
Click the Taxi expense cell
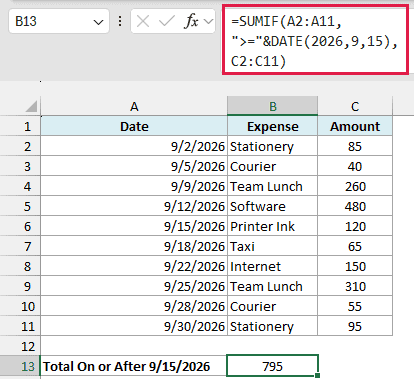point(273,246)
